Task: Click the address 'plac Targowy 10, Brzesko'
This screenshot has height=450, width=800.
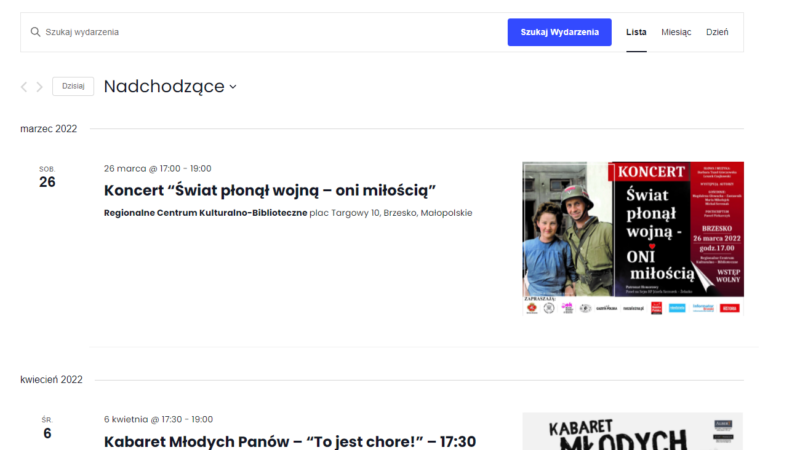Action: pyautogui.click(x=390, y=213)
